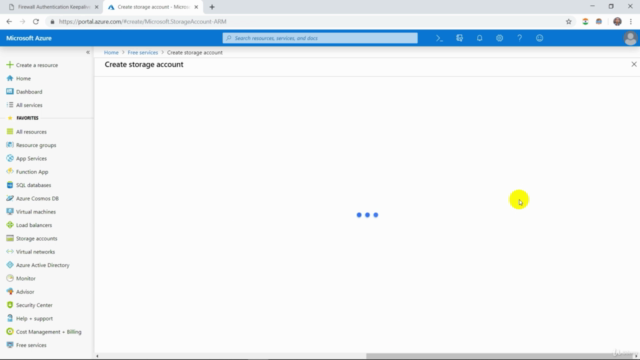Screen dimensions: 640x360
Task: Click the Microsoft Azure logo text
Action: 29,38
